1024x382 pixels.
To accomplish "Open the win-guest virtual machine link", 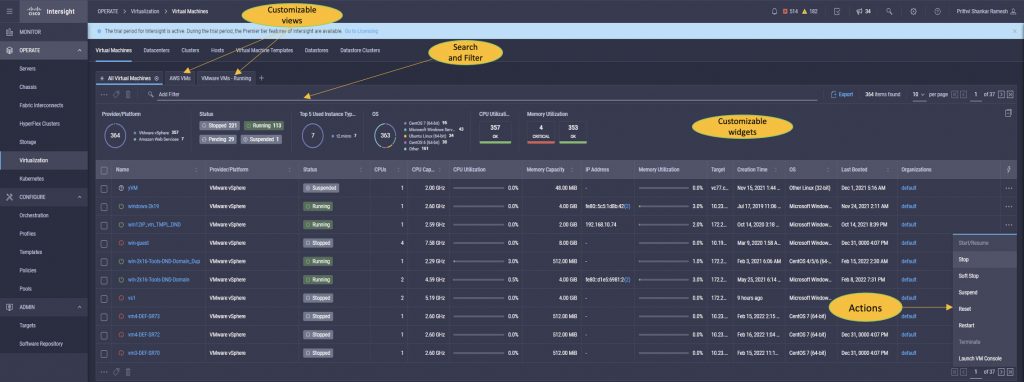I will point(139,243).
